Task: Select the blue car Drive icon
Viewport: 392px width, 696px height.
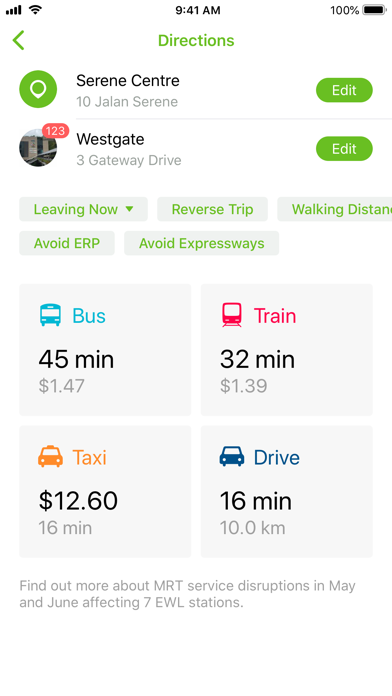Action: (x=232, y=456)
